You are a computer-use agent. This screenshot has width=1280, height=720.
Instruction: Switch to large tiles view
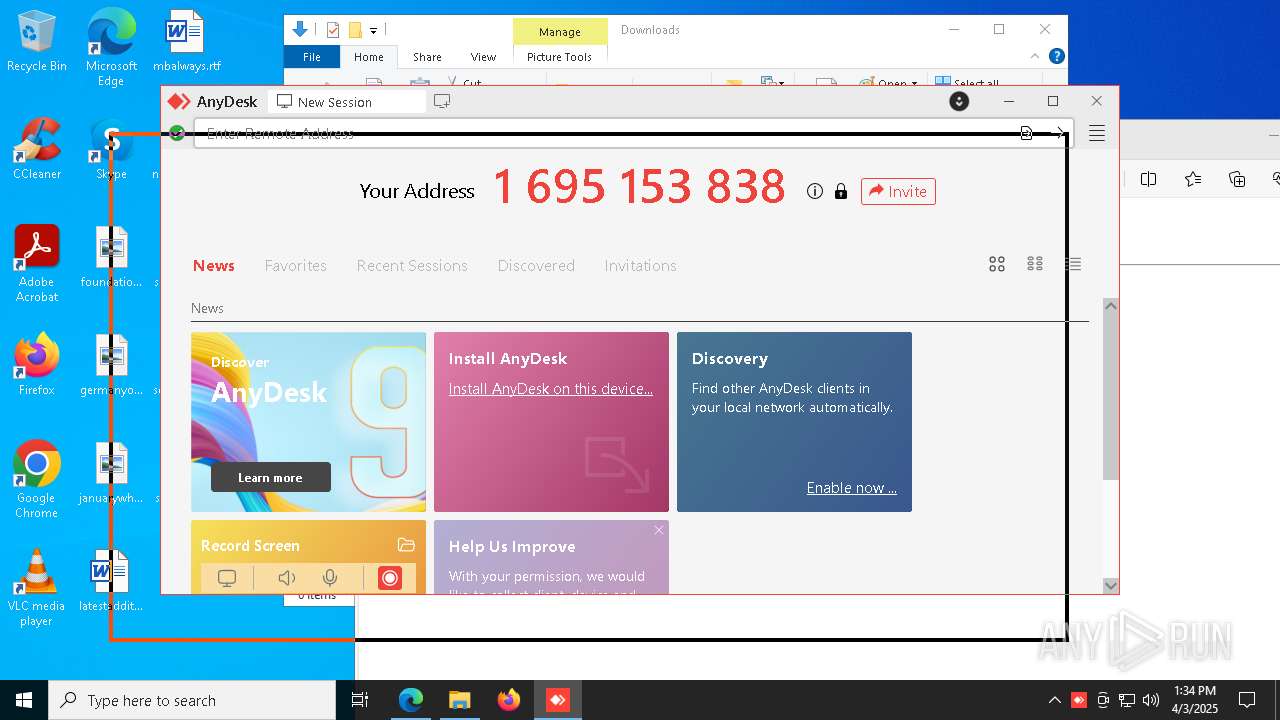[x=997, y=264]
